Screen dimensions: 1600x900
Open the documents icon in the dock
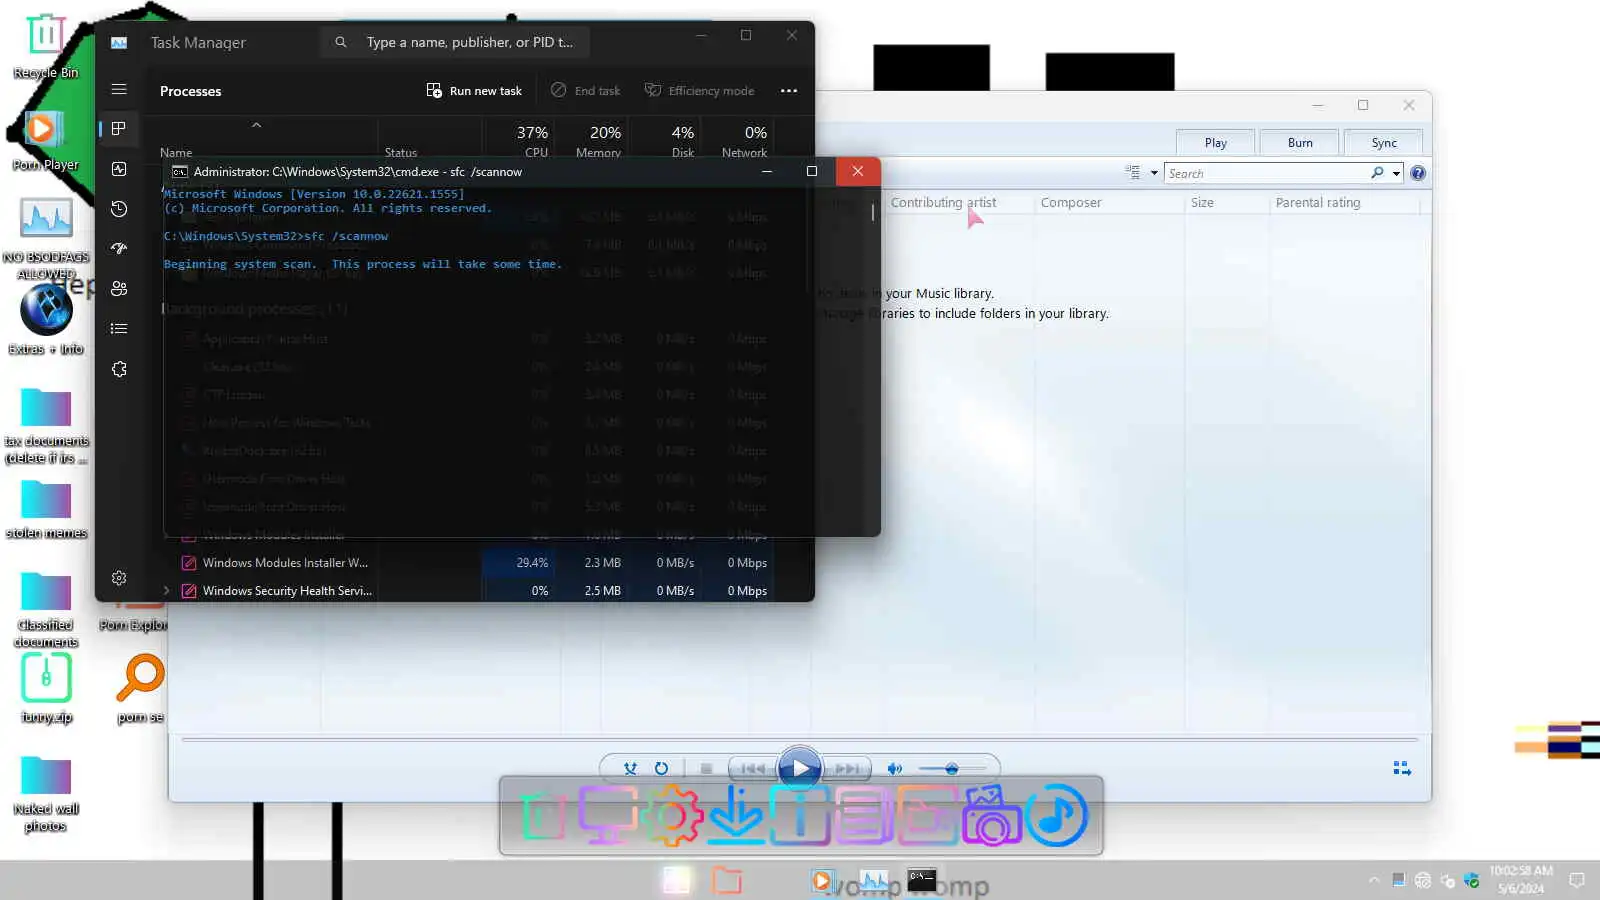[863, 815]
